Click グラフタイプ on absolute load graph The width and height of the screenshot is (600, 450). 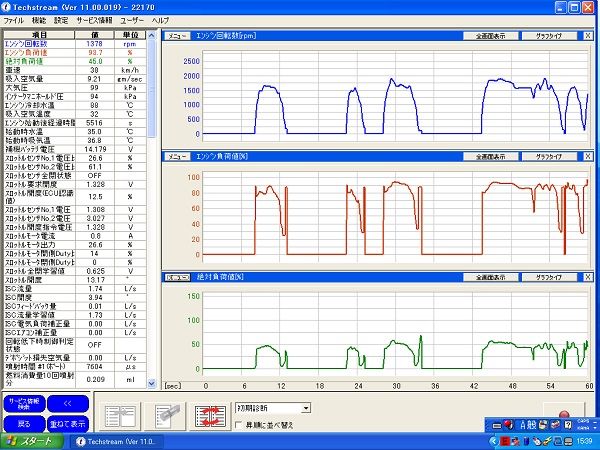coord(549,277)
